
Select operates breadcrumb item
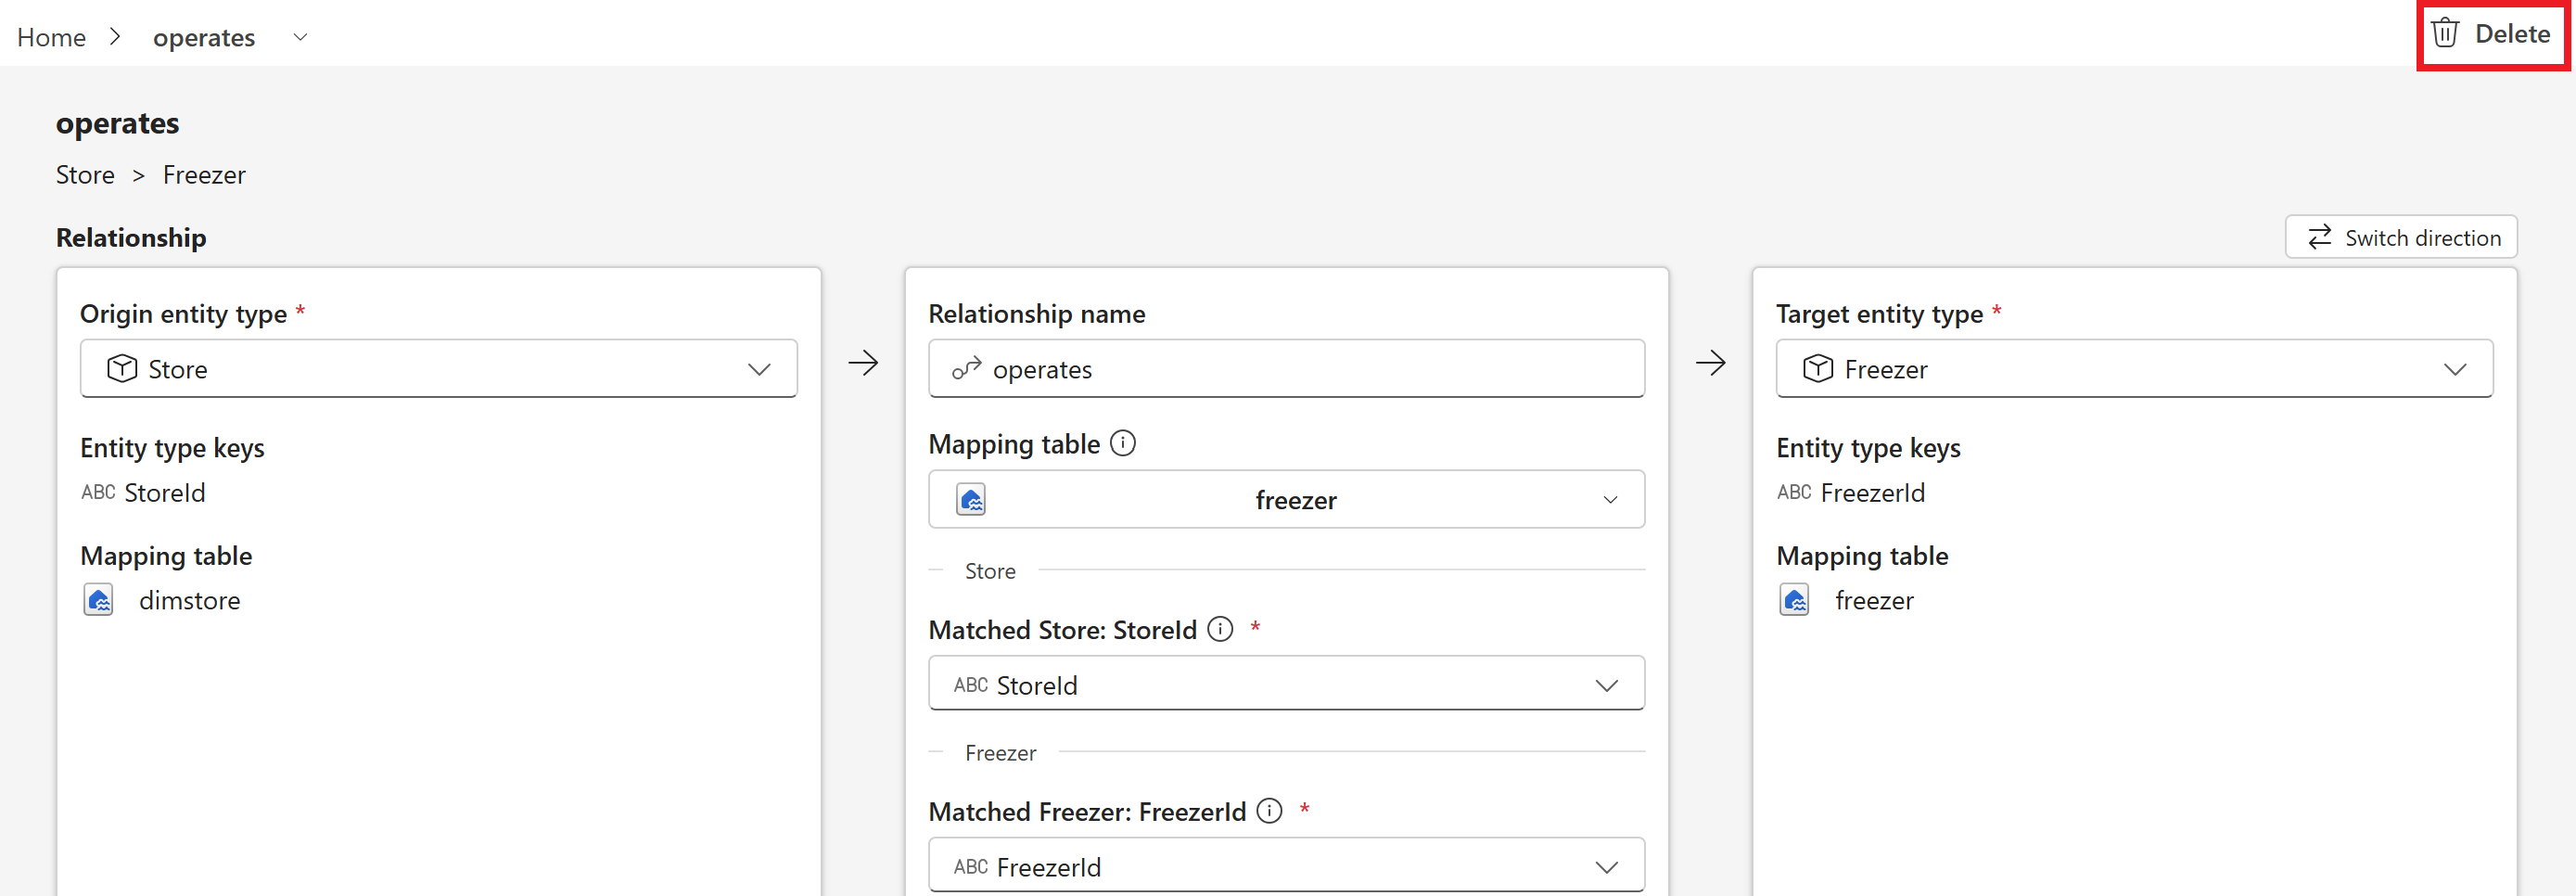(x=204, y=37)
